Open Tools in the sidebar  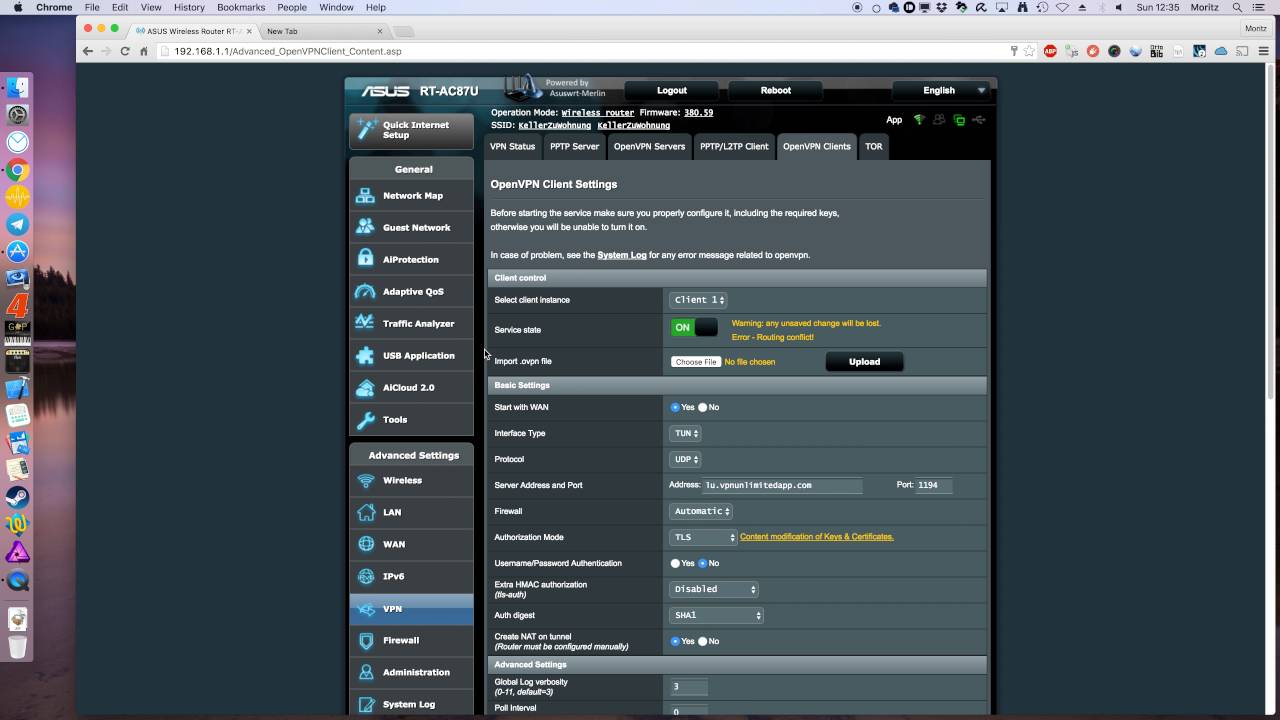click(x=411, y=420)
